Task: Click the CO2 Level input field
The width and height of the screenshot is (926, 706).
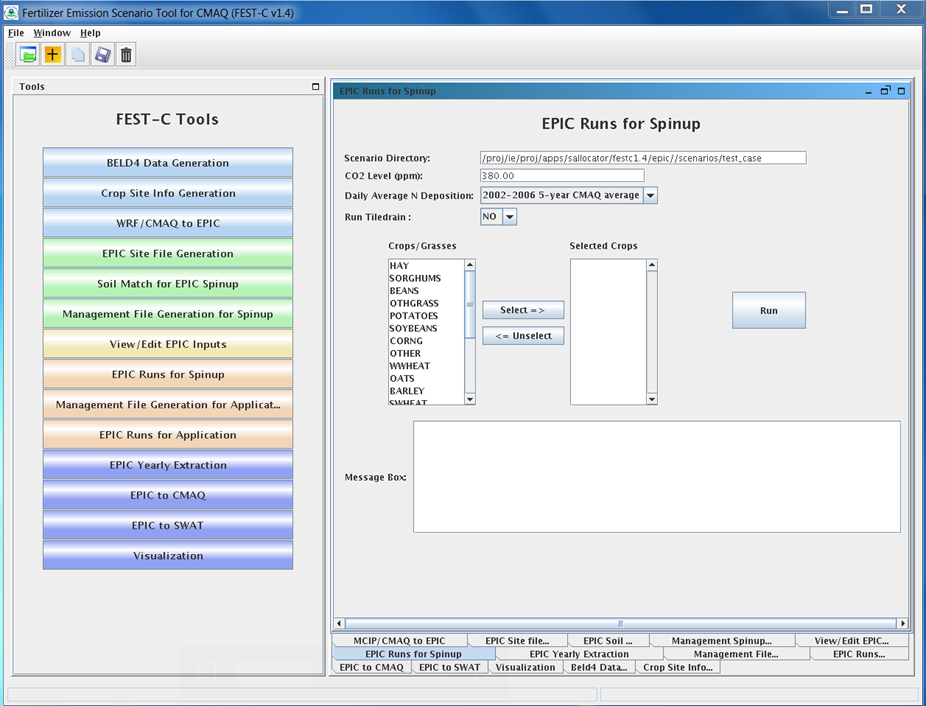Action: [x=562, y=175]
